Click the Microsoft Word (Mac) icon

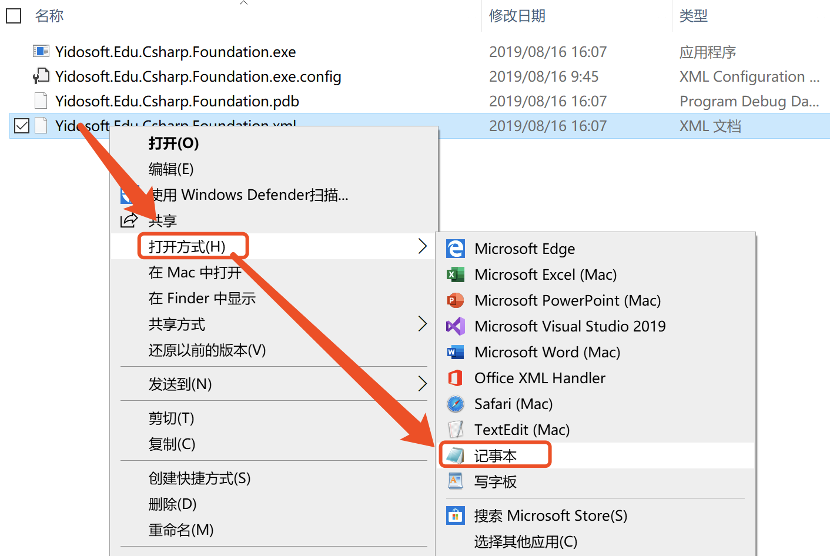point(455,352)
